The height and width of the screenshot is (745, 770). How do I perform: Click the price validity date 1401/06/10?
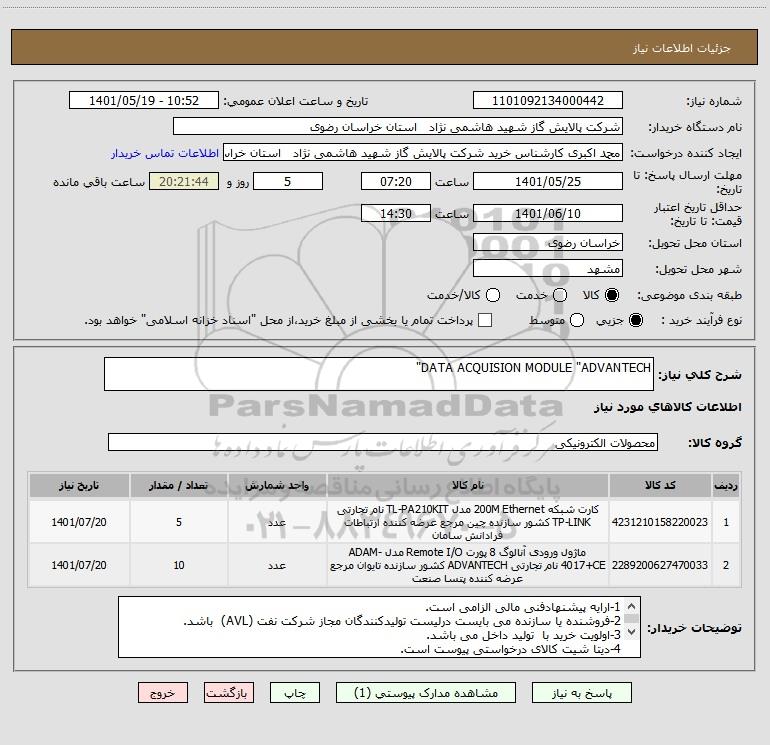click(548, 214)
